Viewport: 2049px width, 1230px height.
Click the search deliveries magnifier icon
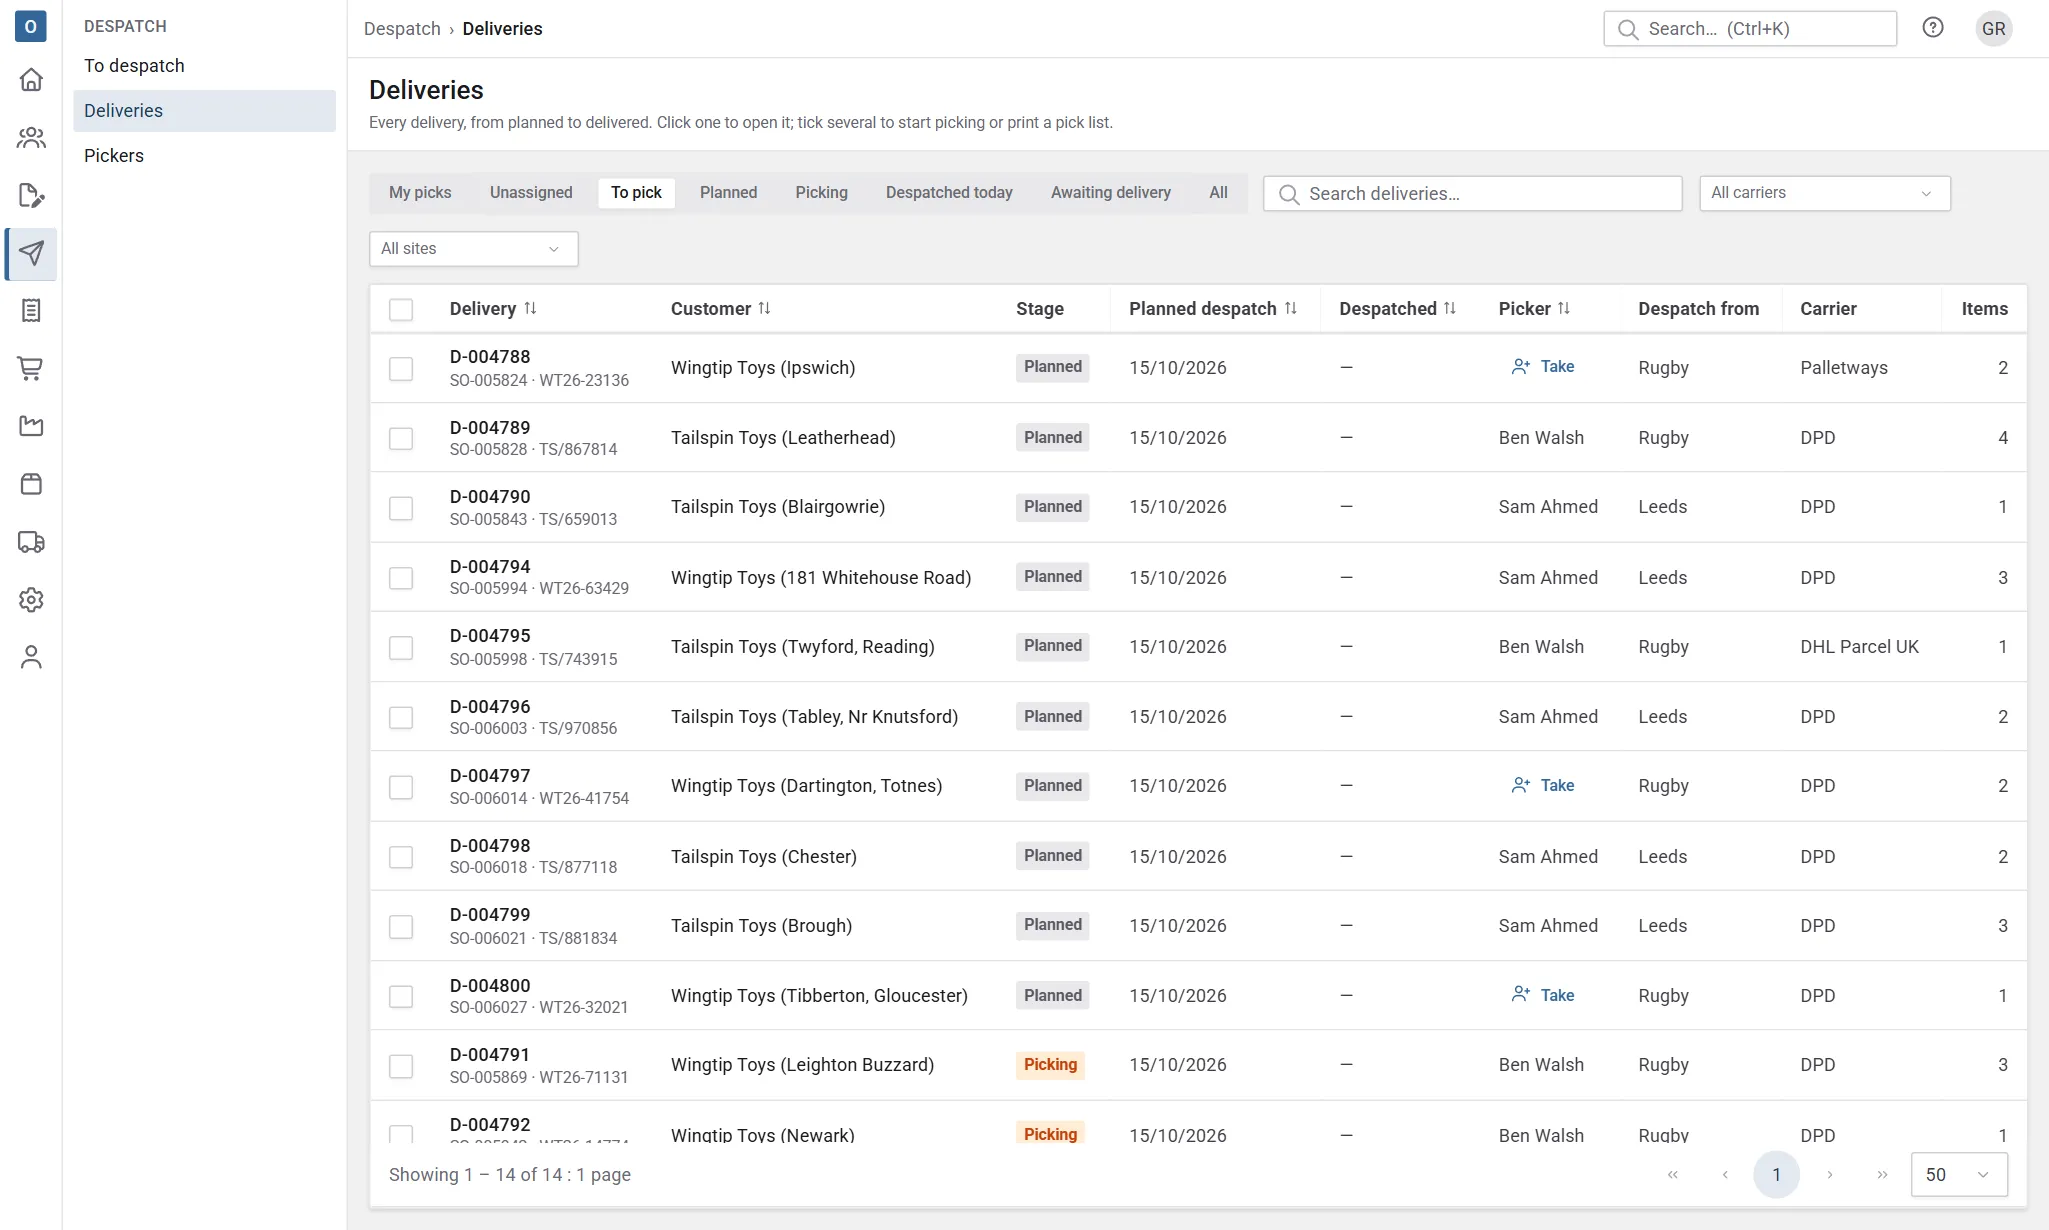click(x=1289, y=194)
